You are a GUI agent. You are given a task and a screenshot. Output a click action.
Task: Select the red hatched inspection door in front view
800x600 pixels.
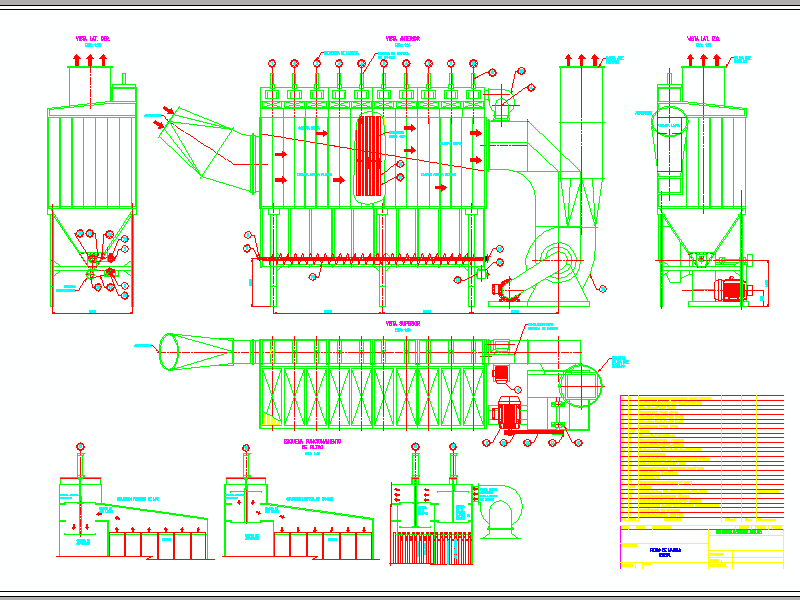point(370,156)
